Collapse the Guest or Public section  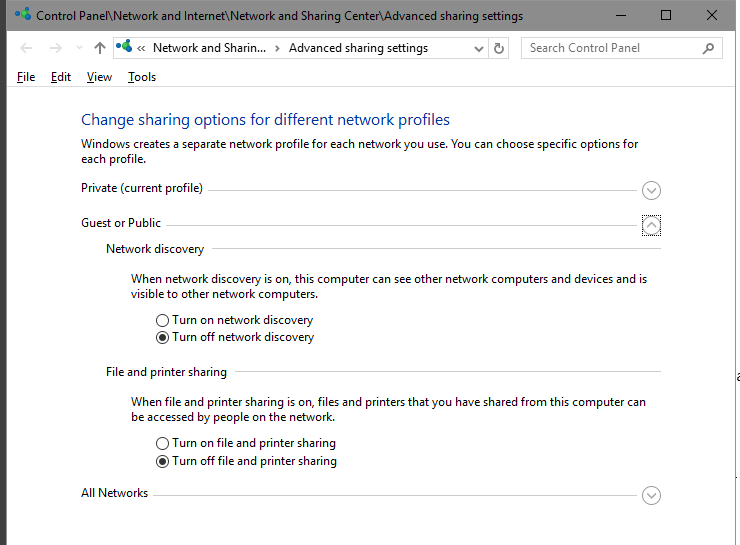click(651, 225)
